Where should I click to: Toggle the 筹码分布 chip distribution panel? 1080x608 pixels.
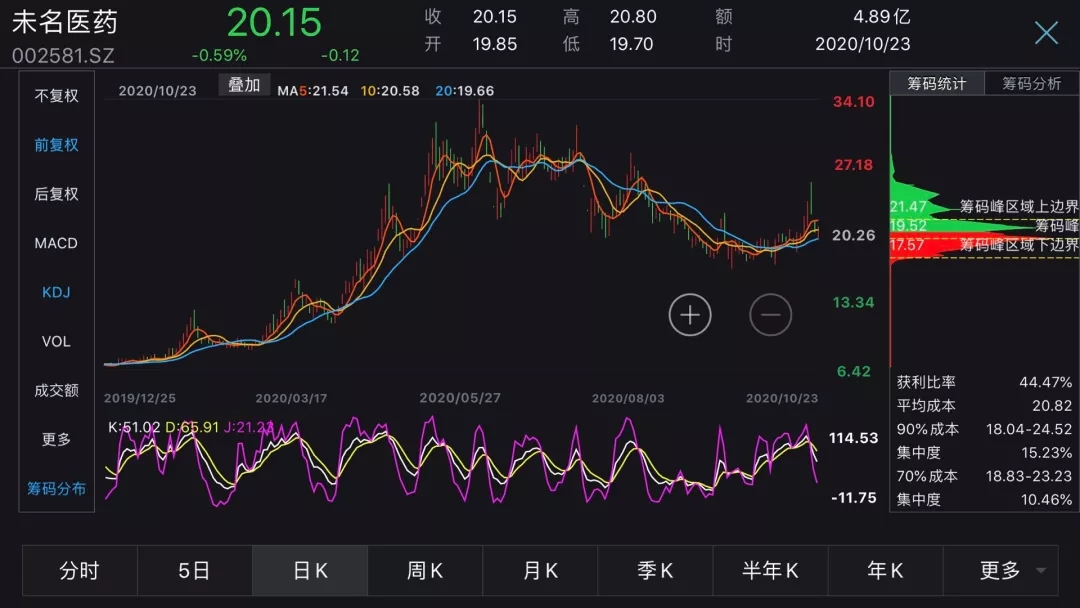coord(56,489)
